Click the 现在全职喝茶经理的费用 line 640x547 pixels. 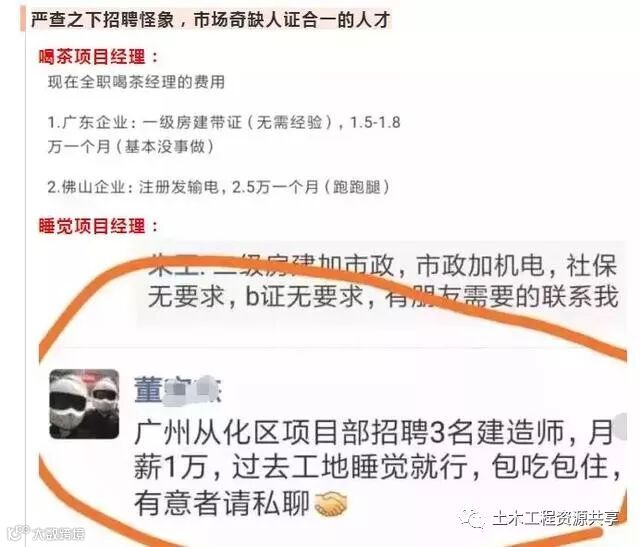[x=136, y=82]
